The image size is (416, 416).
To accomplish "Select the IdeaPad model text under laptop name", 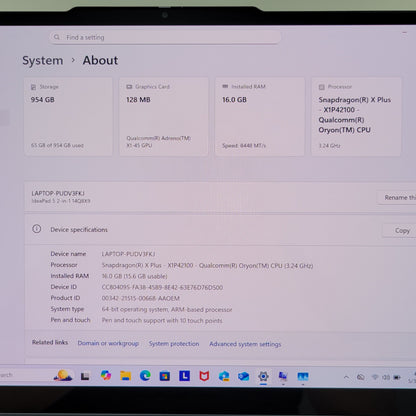I will [x=61, y=201].
